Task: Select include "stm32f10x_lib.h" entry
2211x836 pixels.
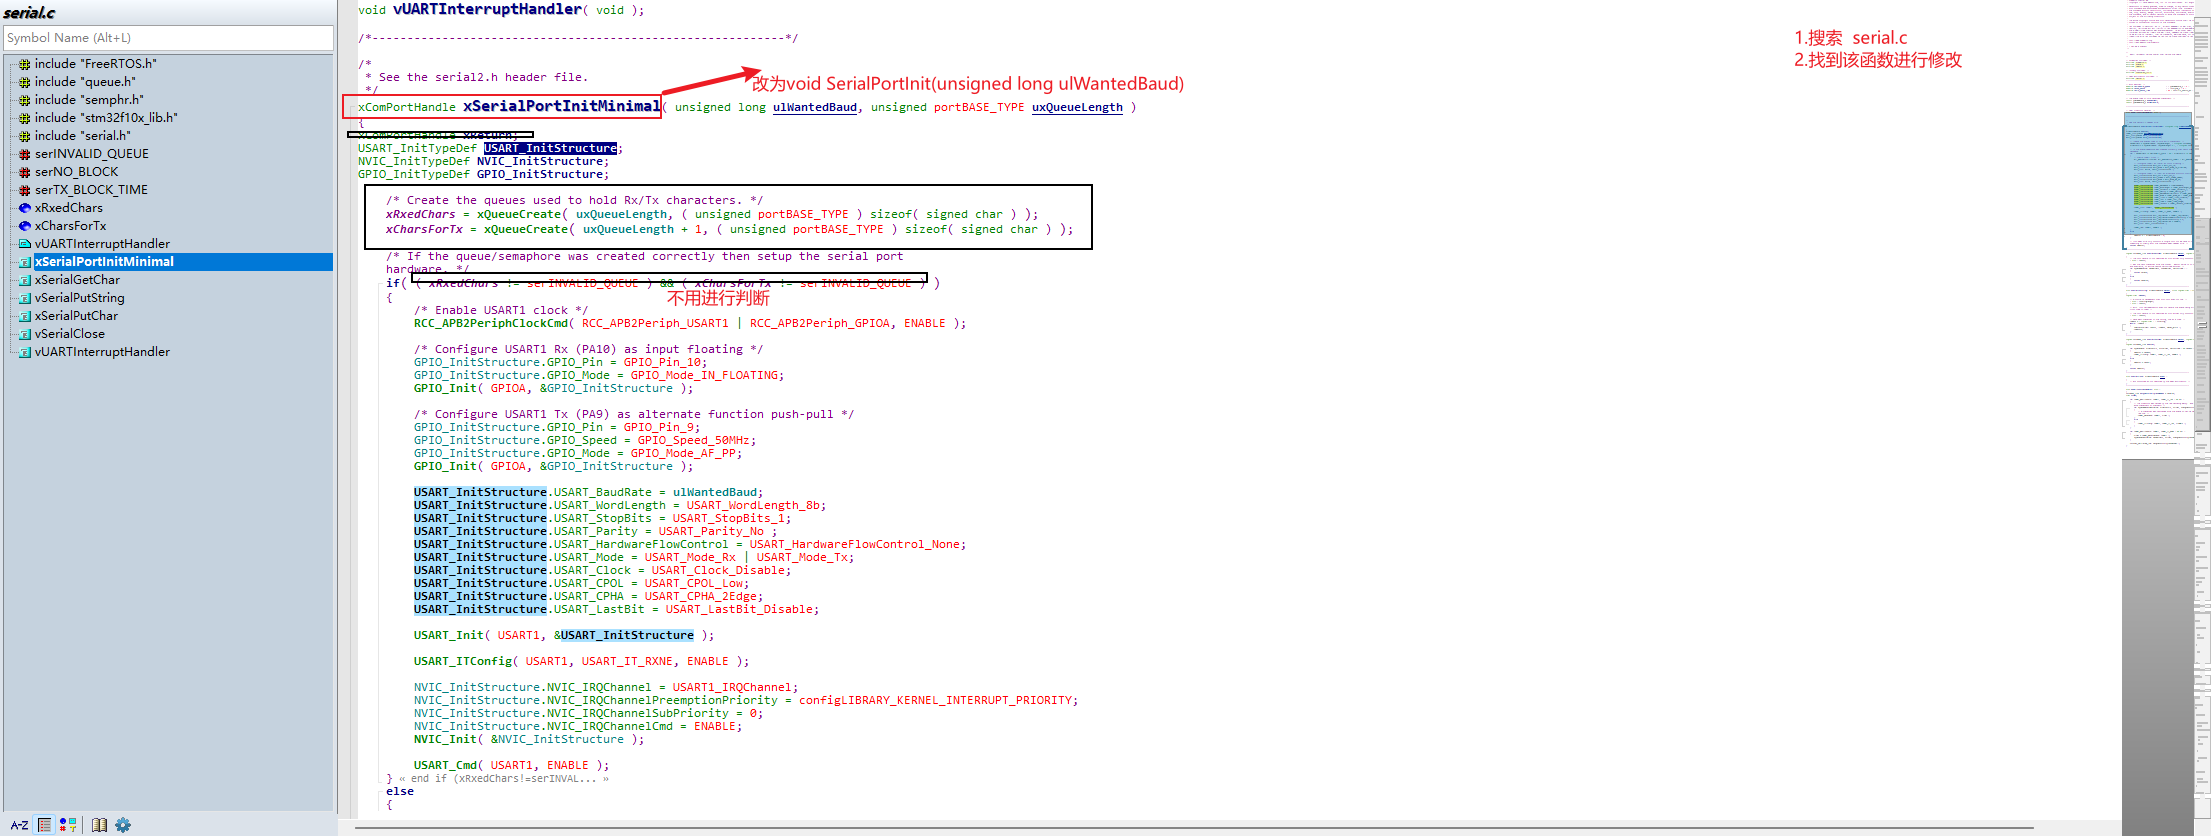Action: [106, 118]
